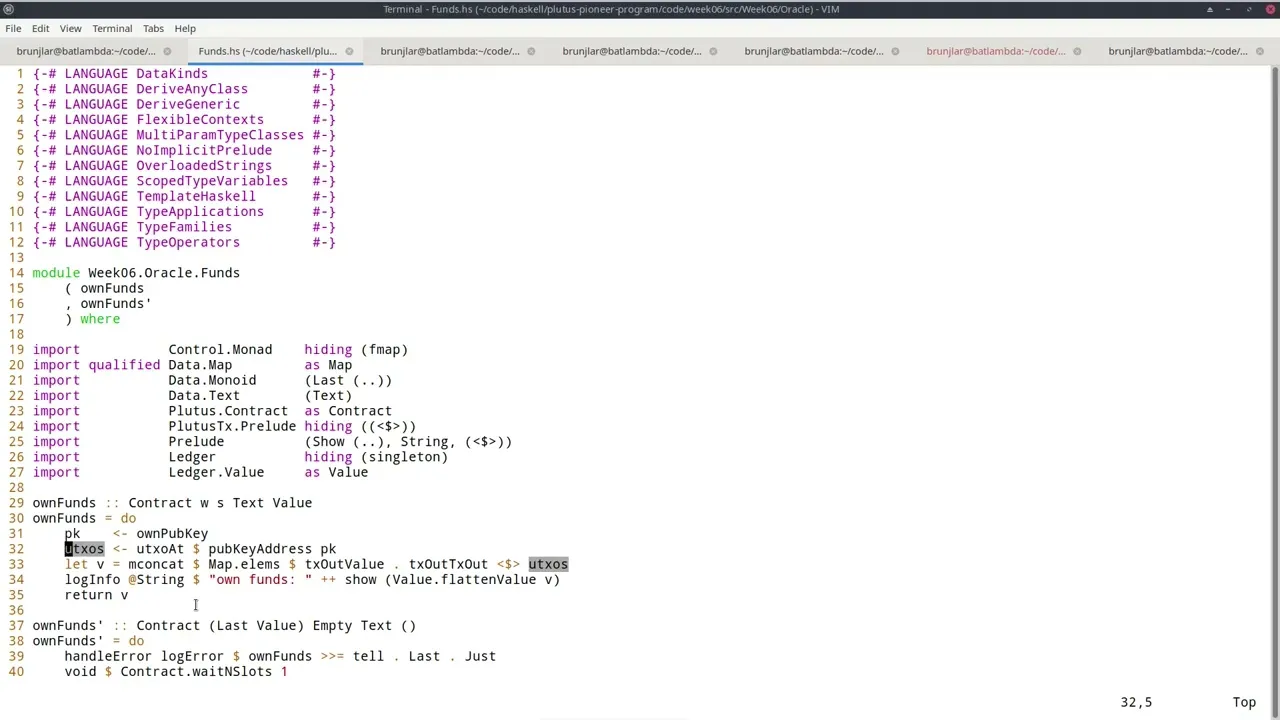The width and height of the screenshot is (1280, 720).
Task: Close the red-highlighted terminal tab
Action: click(x=1077, y=51)
